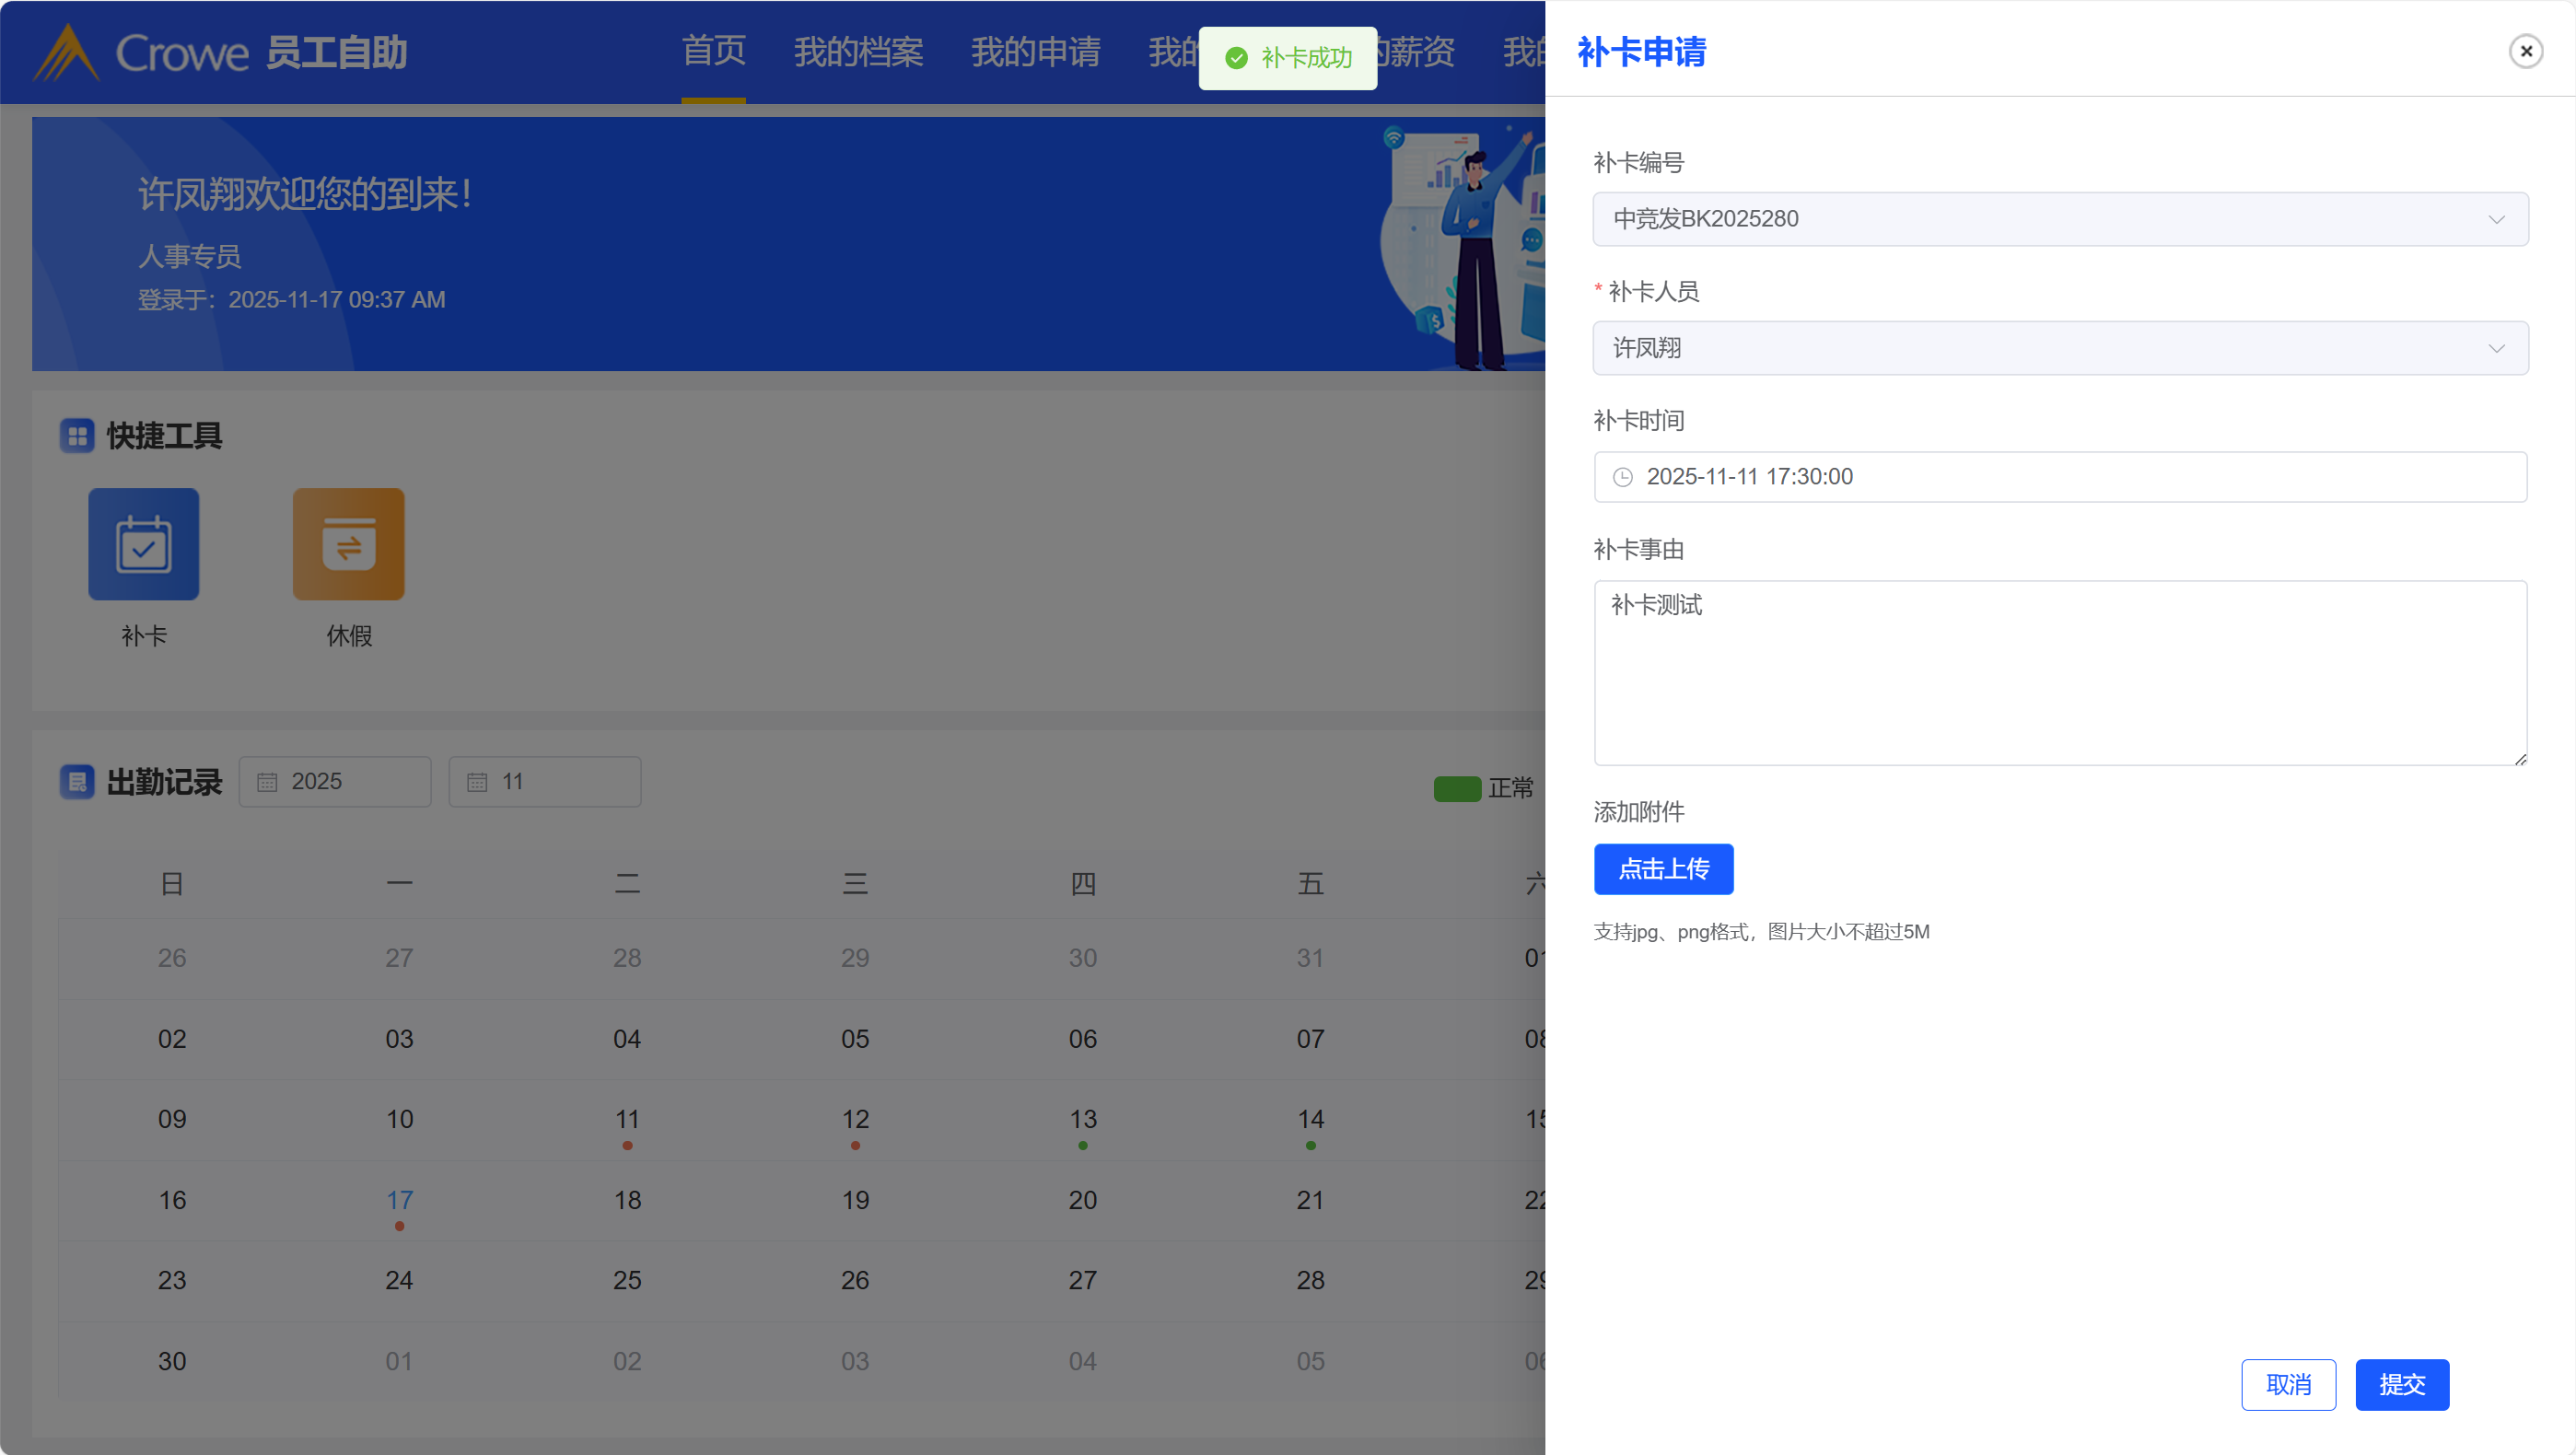Click the clock icon in 补卡时间 field
This screenshot has height=1455, width=2576.
click(x=1622, y=477)
